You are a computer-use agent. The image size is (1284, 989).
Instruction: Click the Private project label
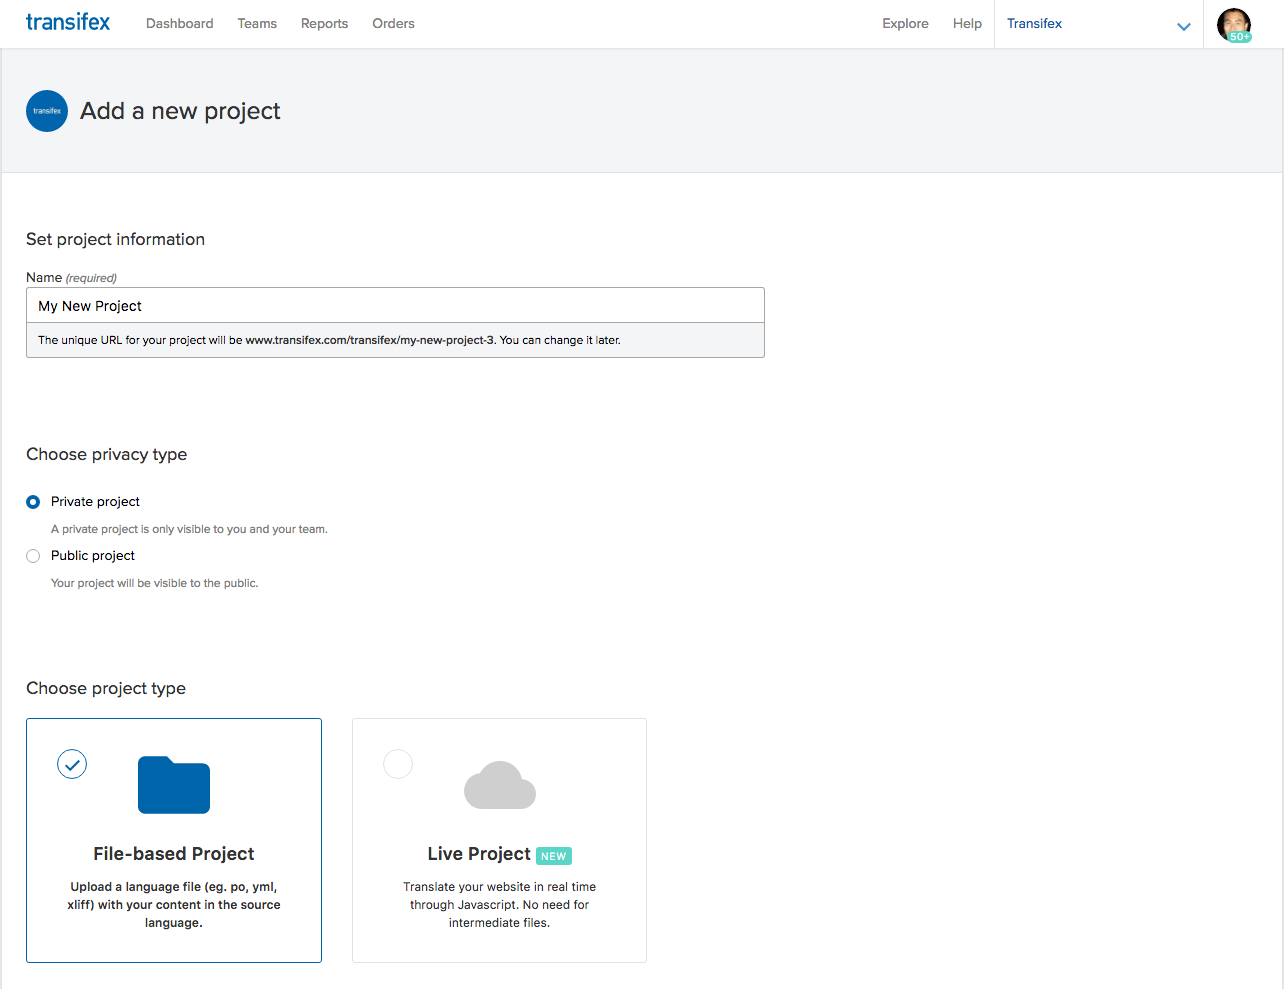pyautogui.click(x=95, y=502)
